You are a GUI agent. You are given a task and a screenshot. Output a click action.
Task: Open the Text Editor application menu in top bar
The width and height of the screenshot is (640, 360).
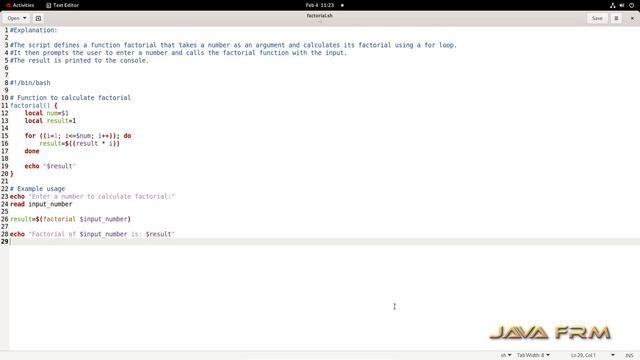[x=62, y=5]
